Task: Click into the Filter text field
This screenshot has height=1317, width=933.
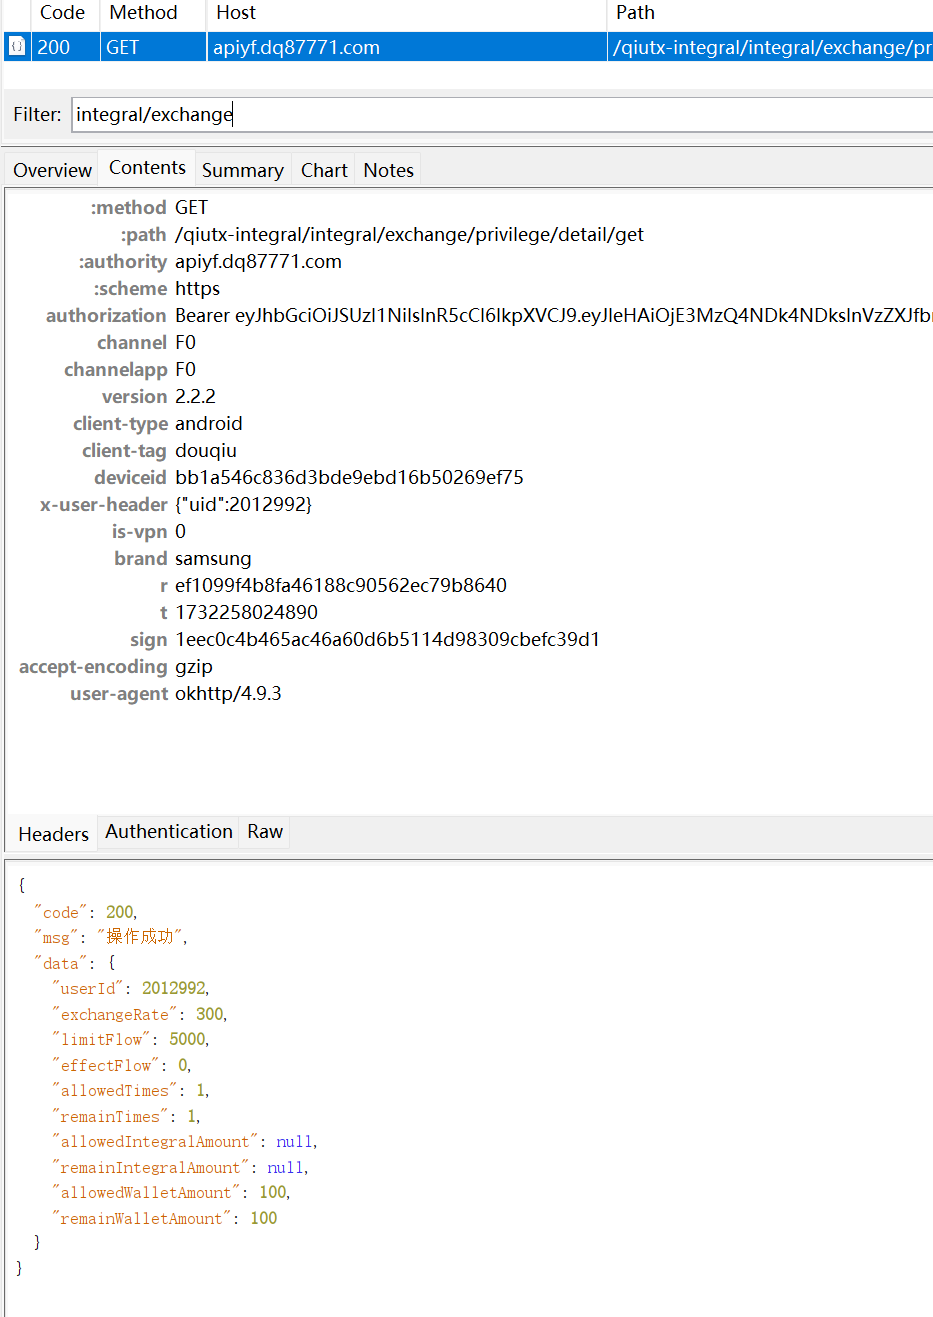Action: [500, 115]
